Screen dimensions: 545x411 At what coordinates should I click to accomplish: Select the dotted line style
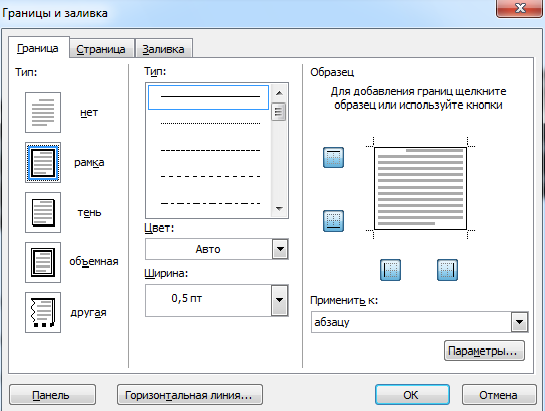coord(210,123)
